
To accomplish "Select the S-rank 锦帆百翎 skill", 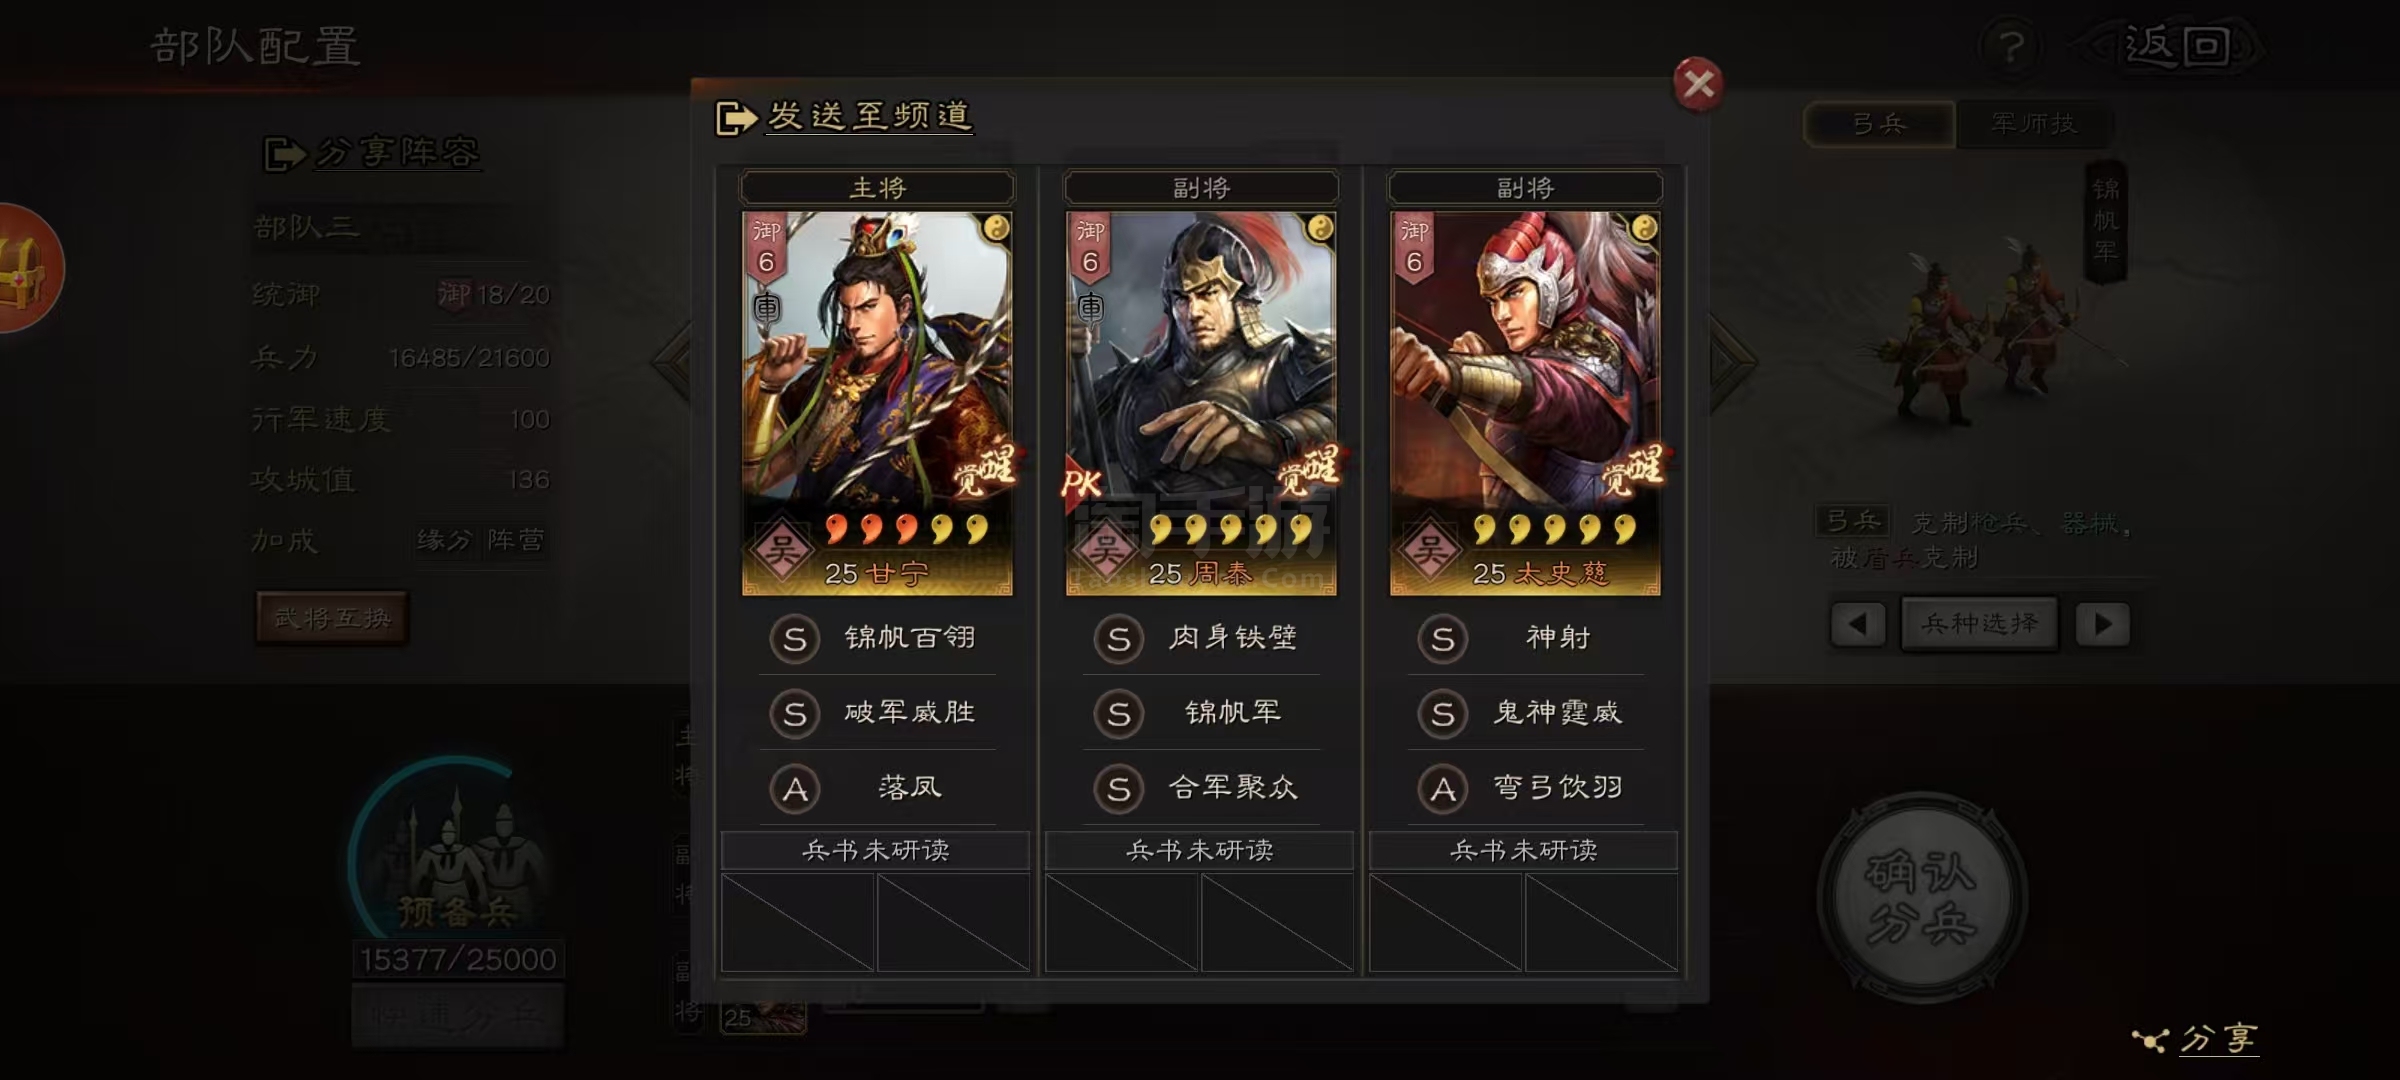I will (875, 638).
